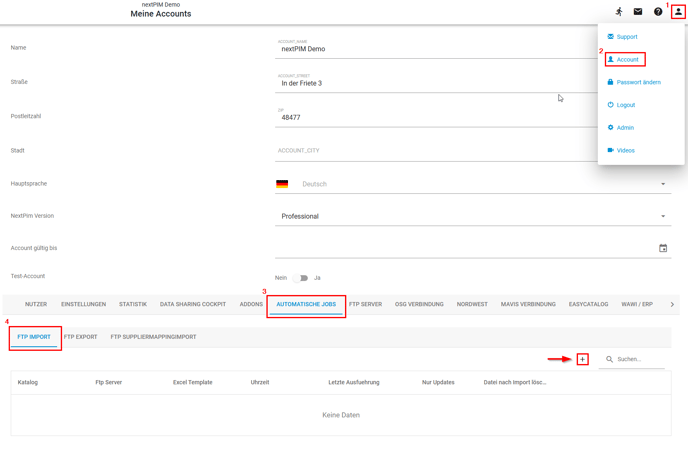Select the FTP Export sub-tab
The image size is (688, 450).
[x=80, y=337]
